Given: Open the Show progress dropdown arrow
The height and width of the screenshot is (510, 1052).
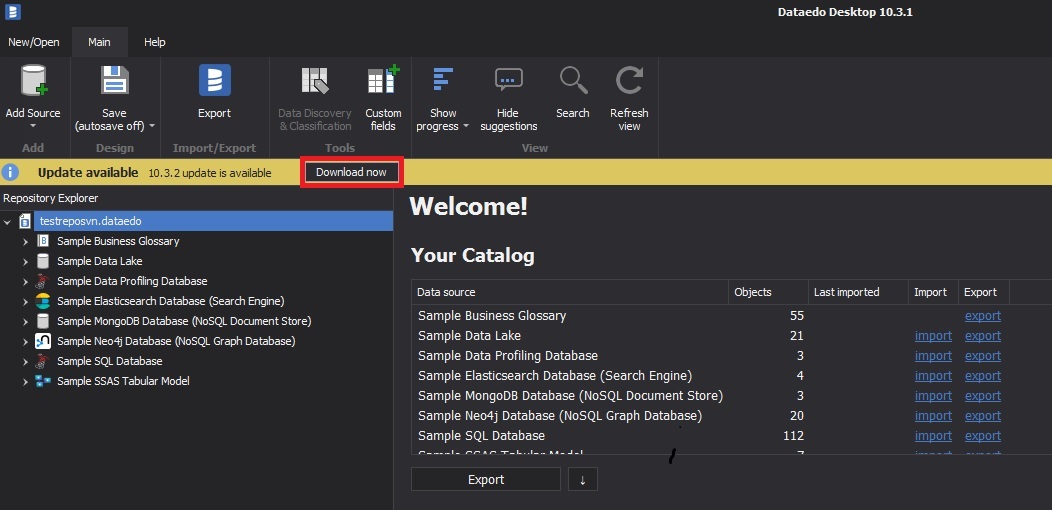Looking at the screenshot, I should point(466,126).
